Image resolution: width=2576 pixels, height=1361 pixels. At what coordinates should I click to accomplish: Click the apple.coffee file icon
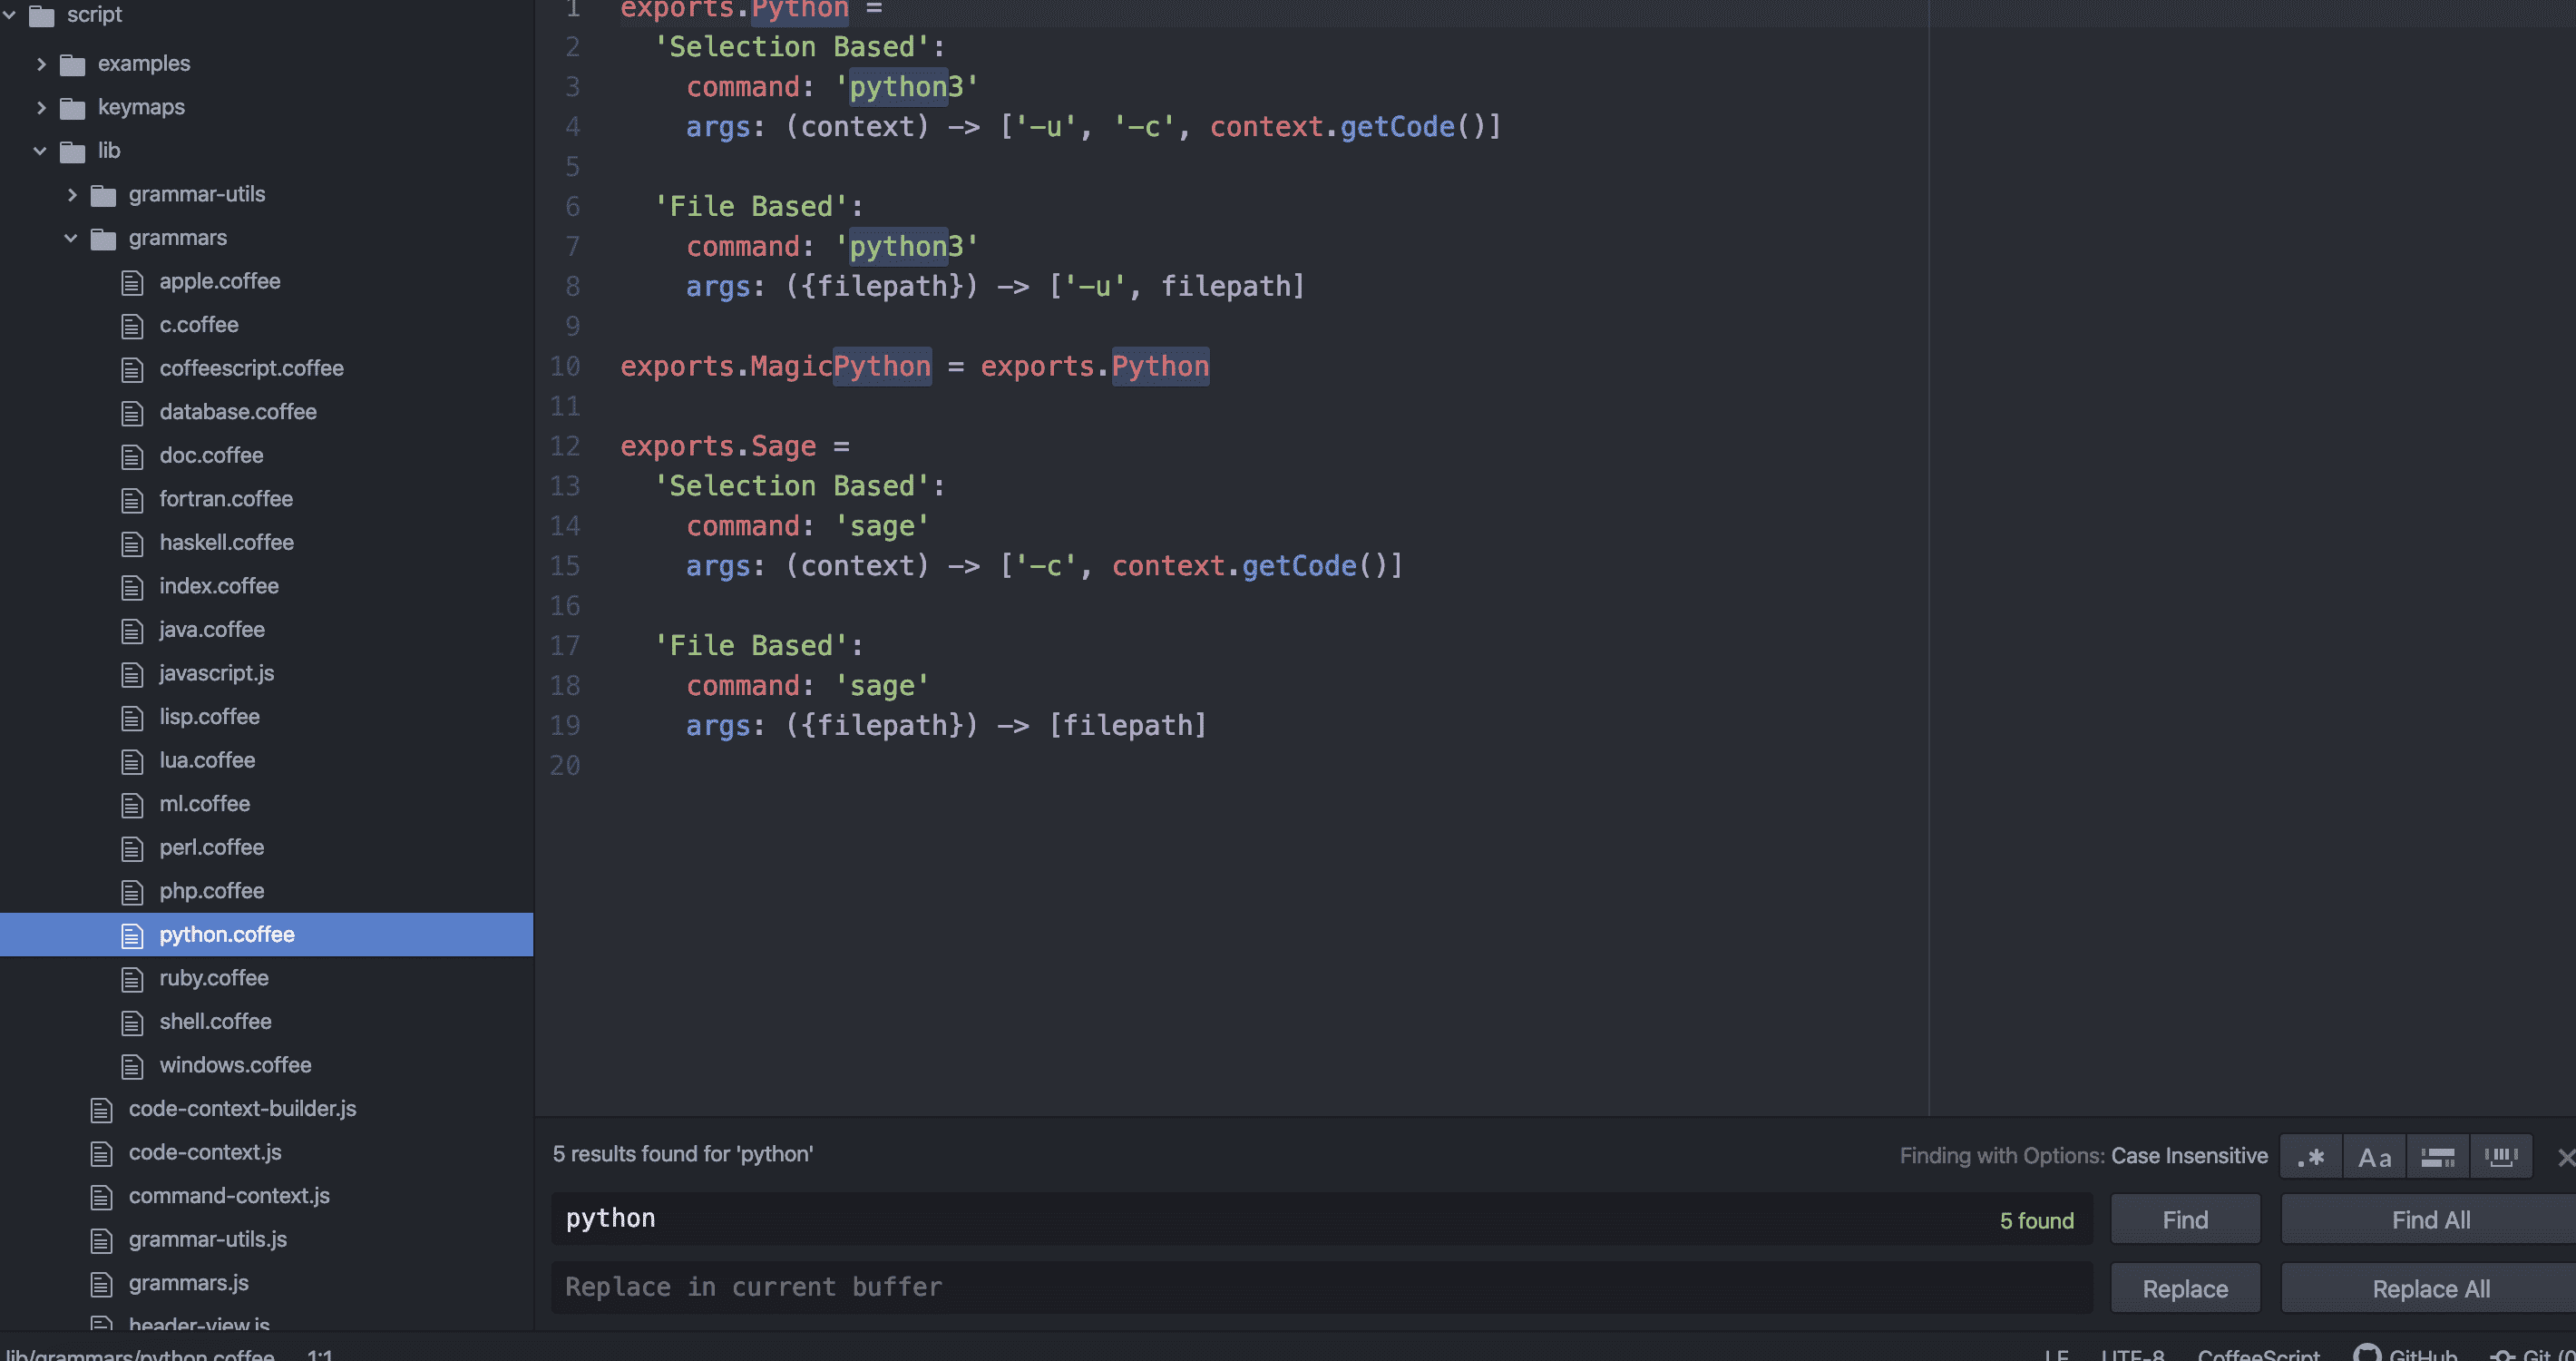point(132,282)
